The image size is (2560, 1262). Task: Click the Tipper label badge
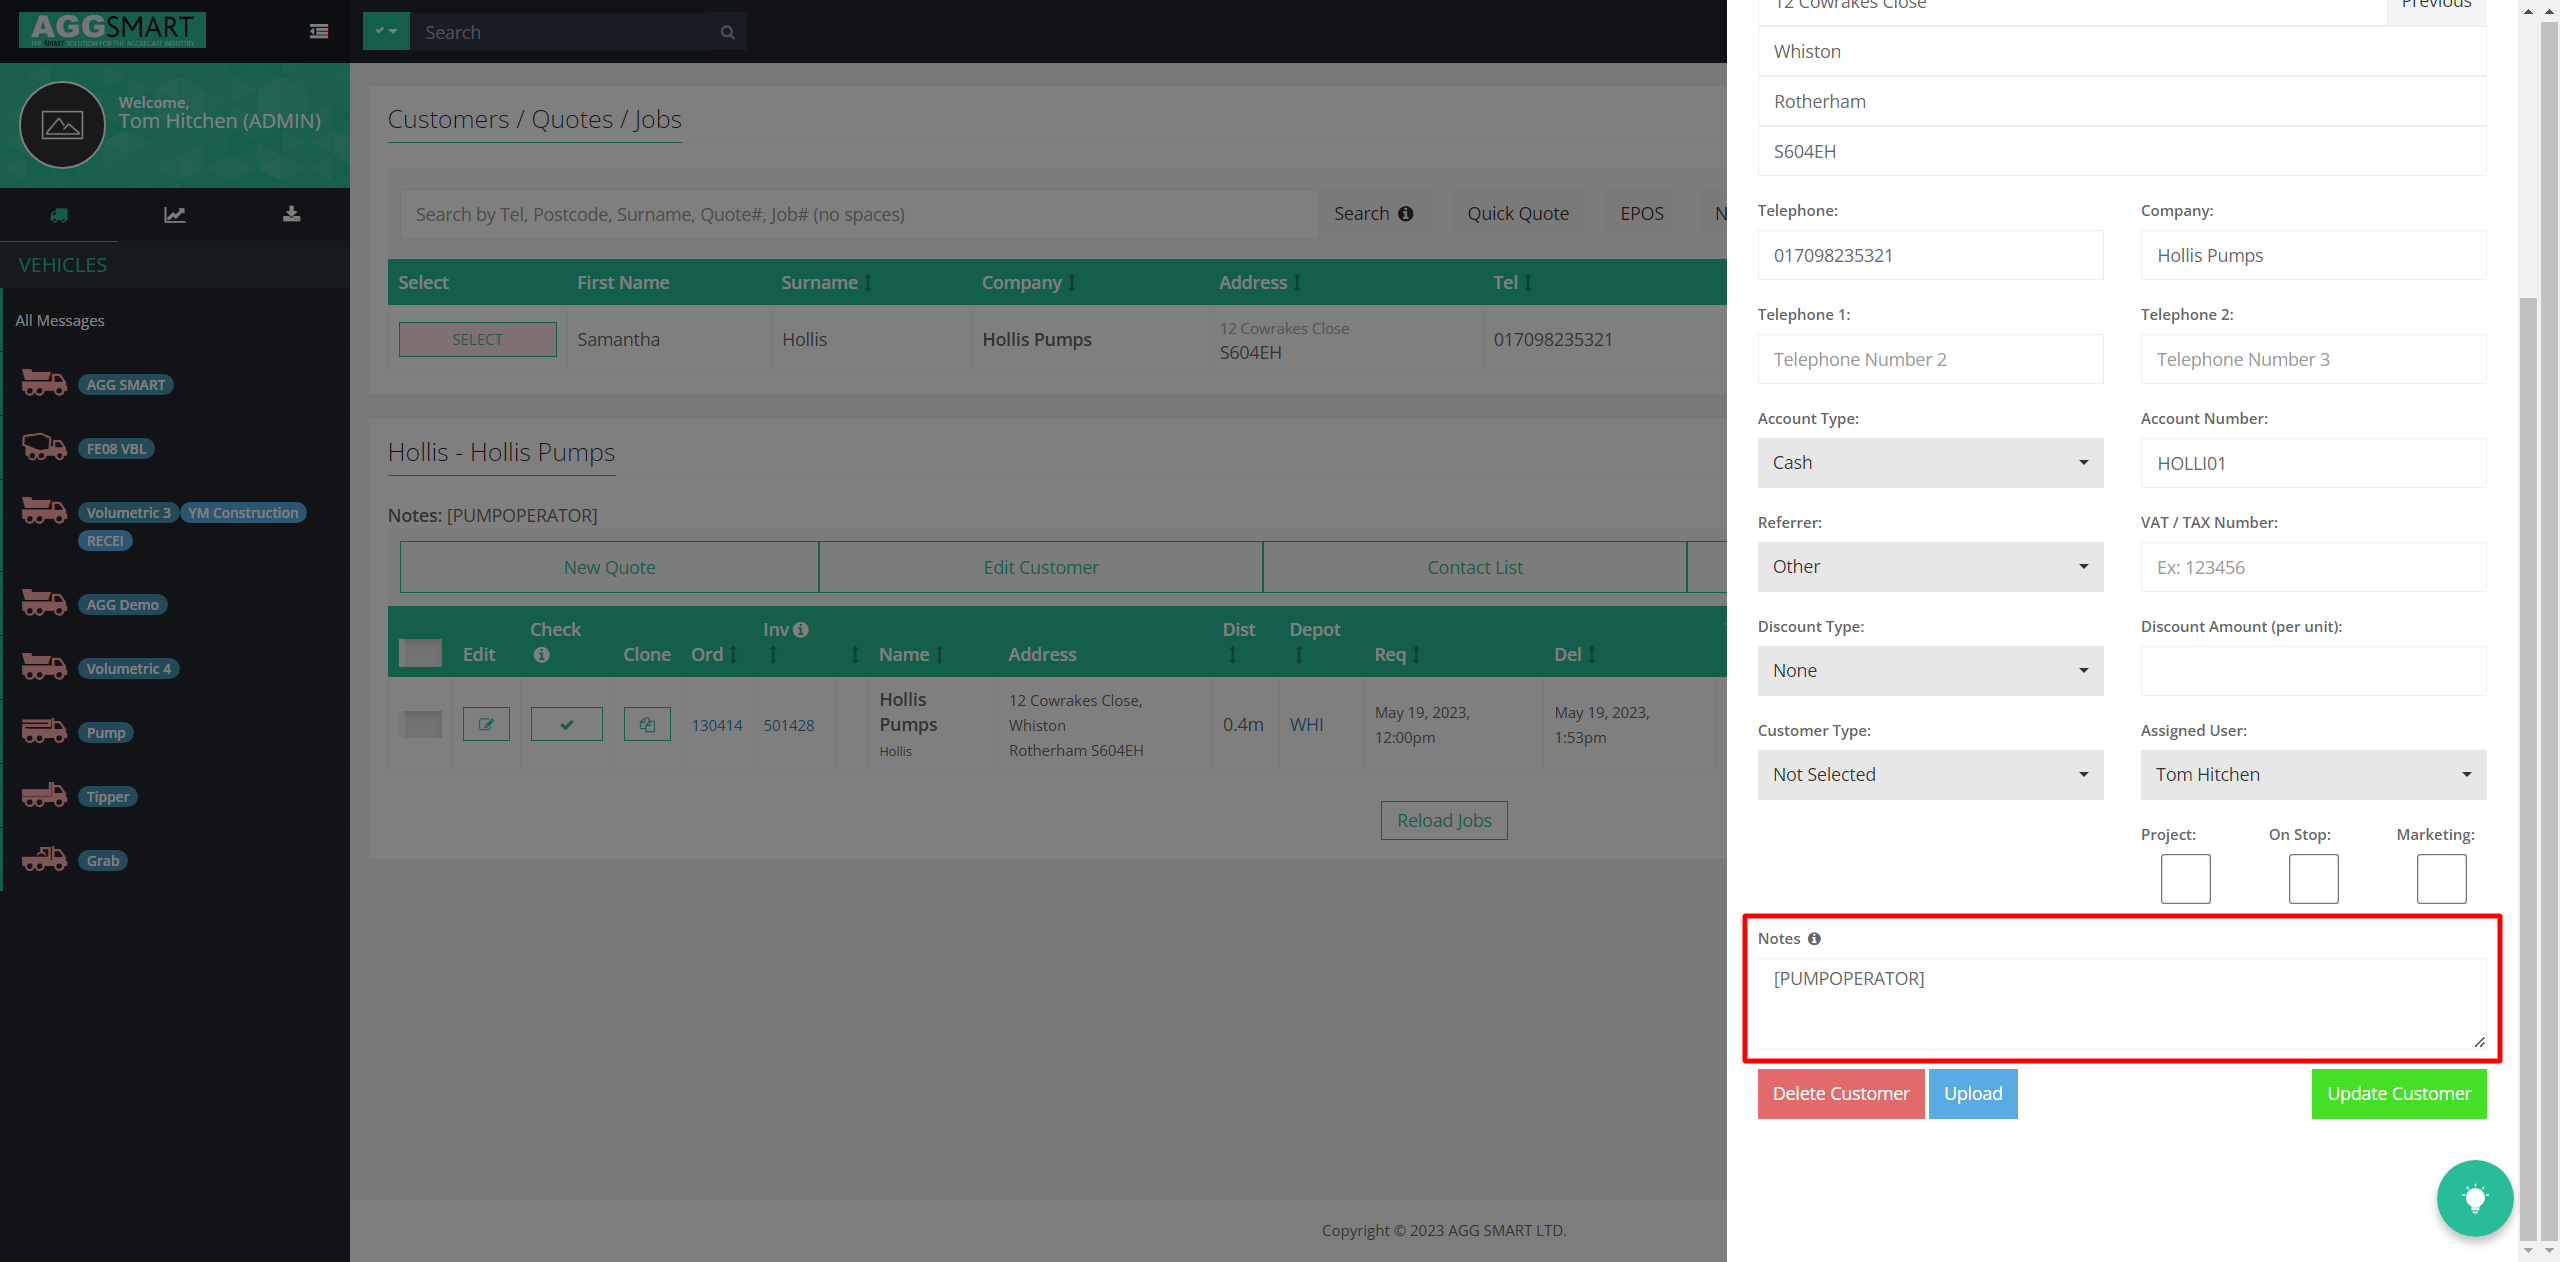(108, 797)
